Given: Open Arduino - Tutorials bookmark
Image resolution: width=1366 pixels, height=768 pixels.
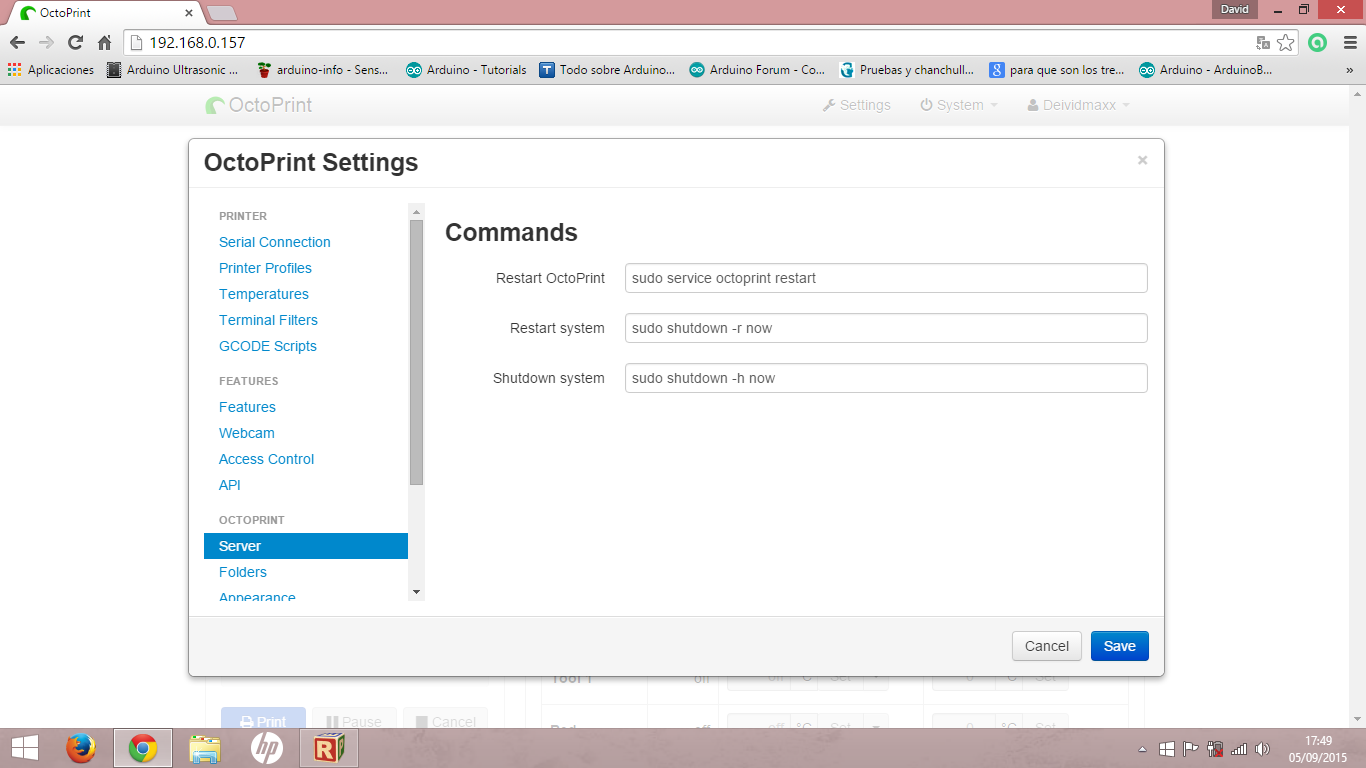Looking at the screenshot, I should coord(467,70).
